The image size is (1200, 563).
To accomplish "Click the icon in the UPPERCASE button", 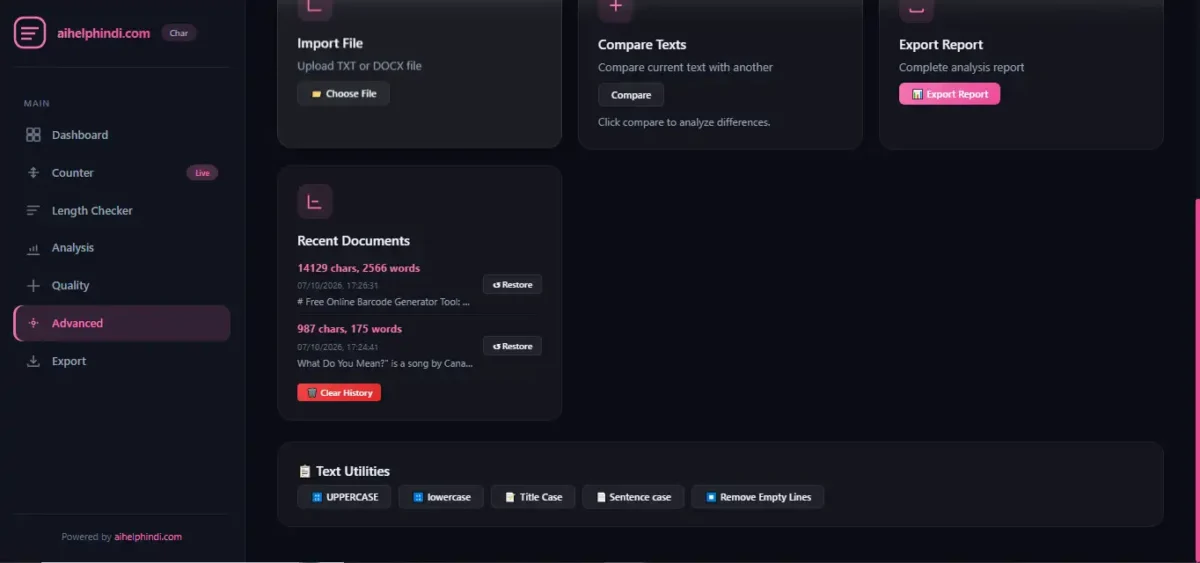I will pyautogui.click(x=317, y=497).
